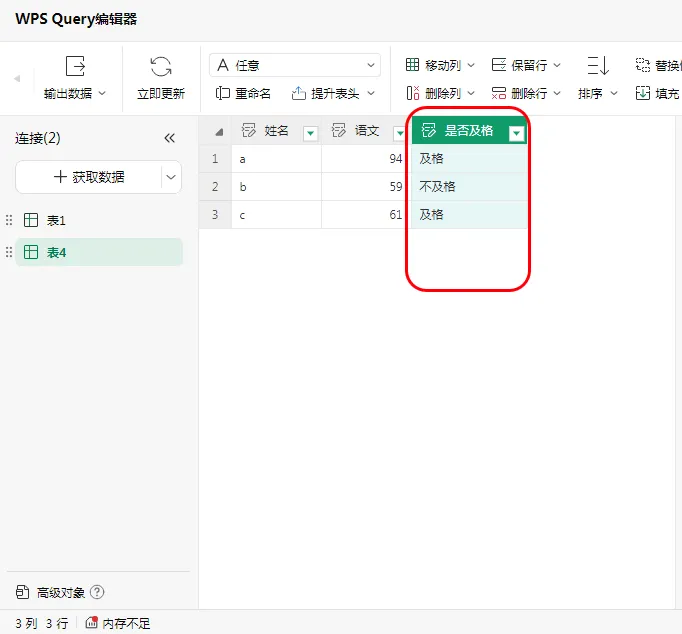Click the 保留行 keep rows icon
Viewport: 682px width, 634px height.
pos(499,65)
